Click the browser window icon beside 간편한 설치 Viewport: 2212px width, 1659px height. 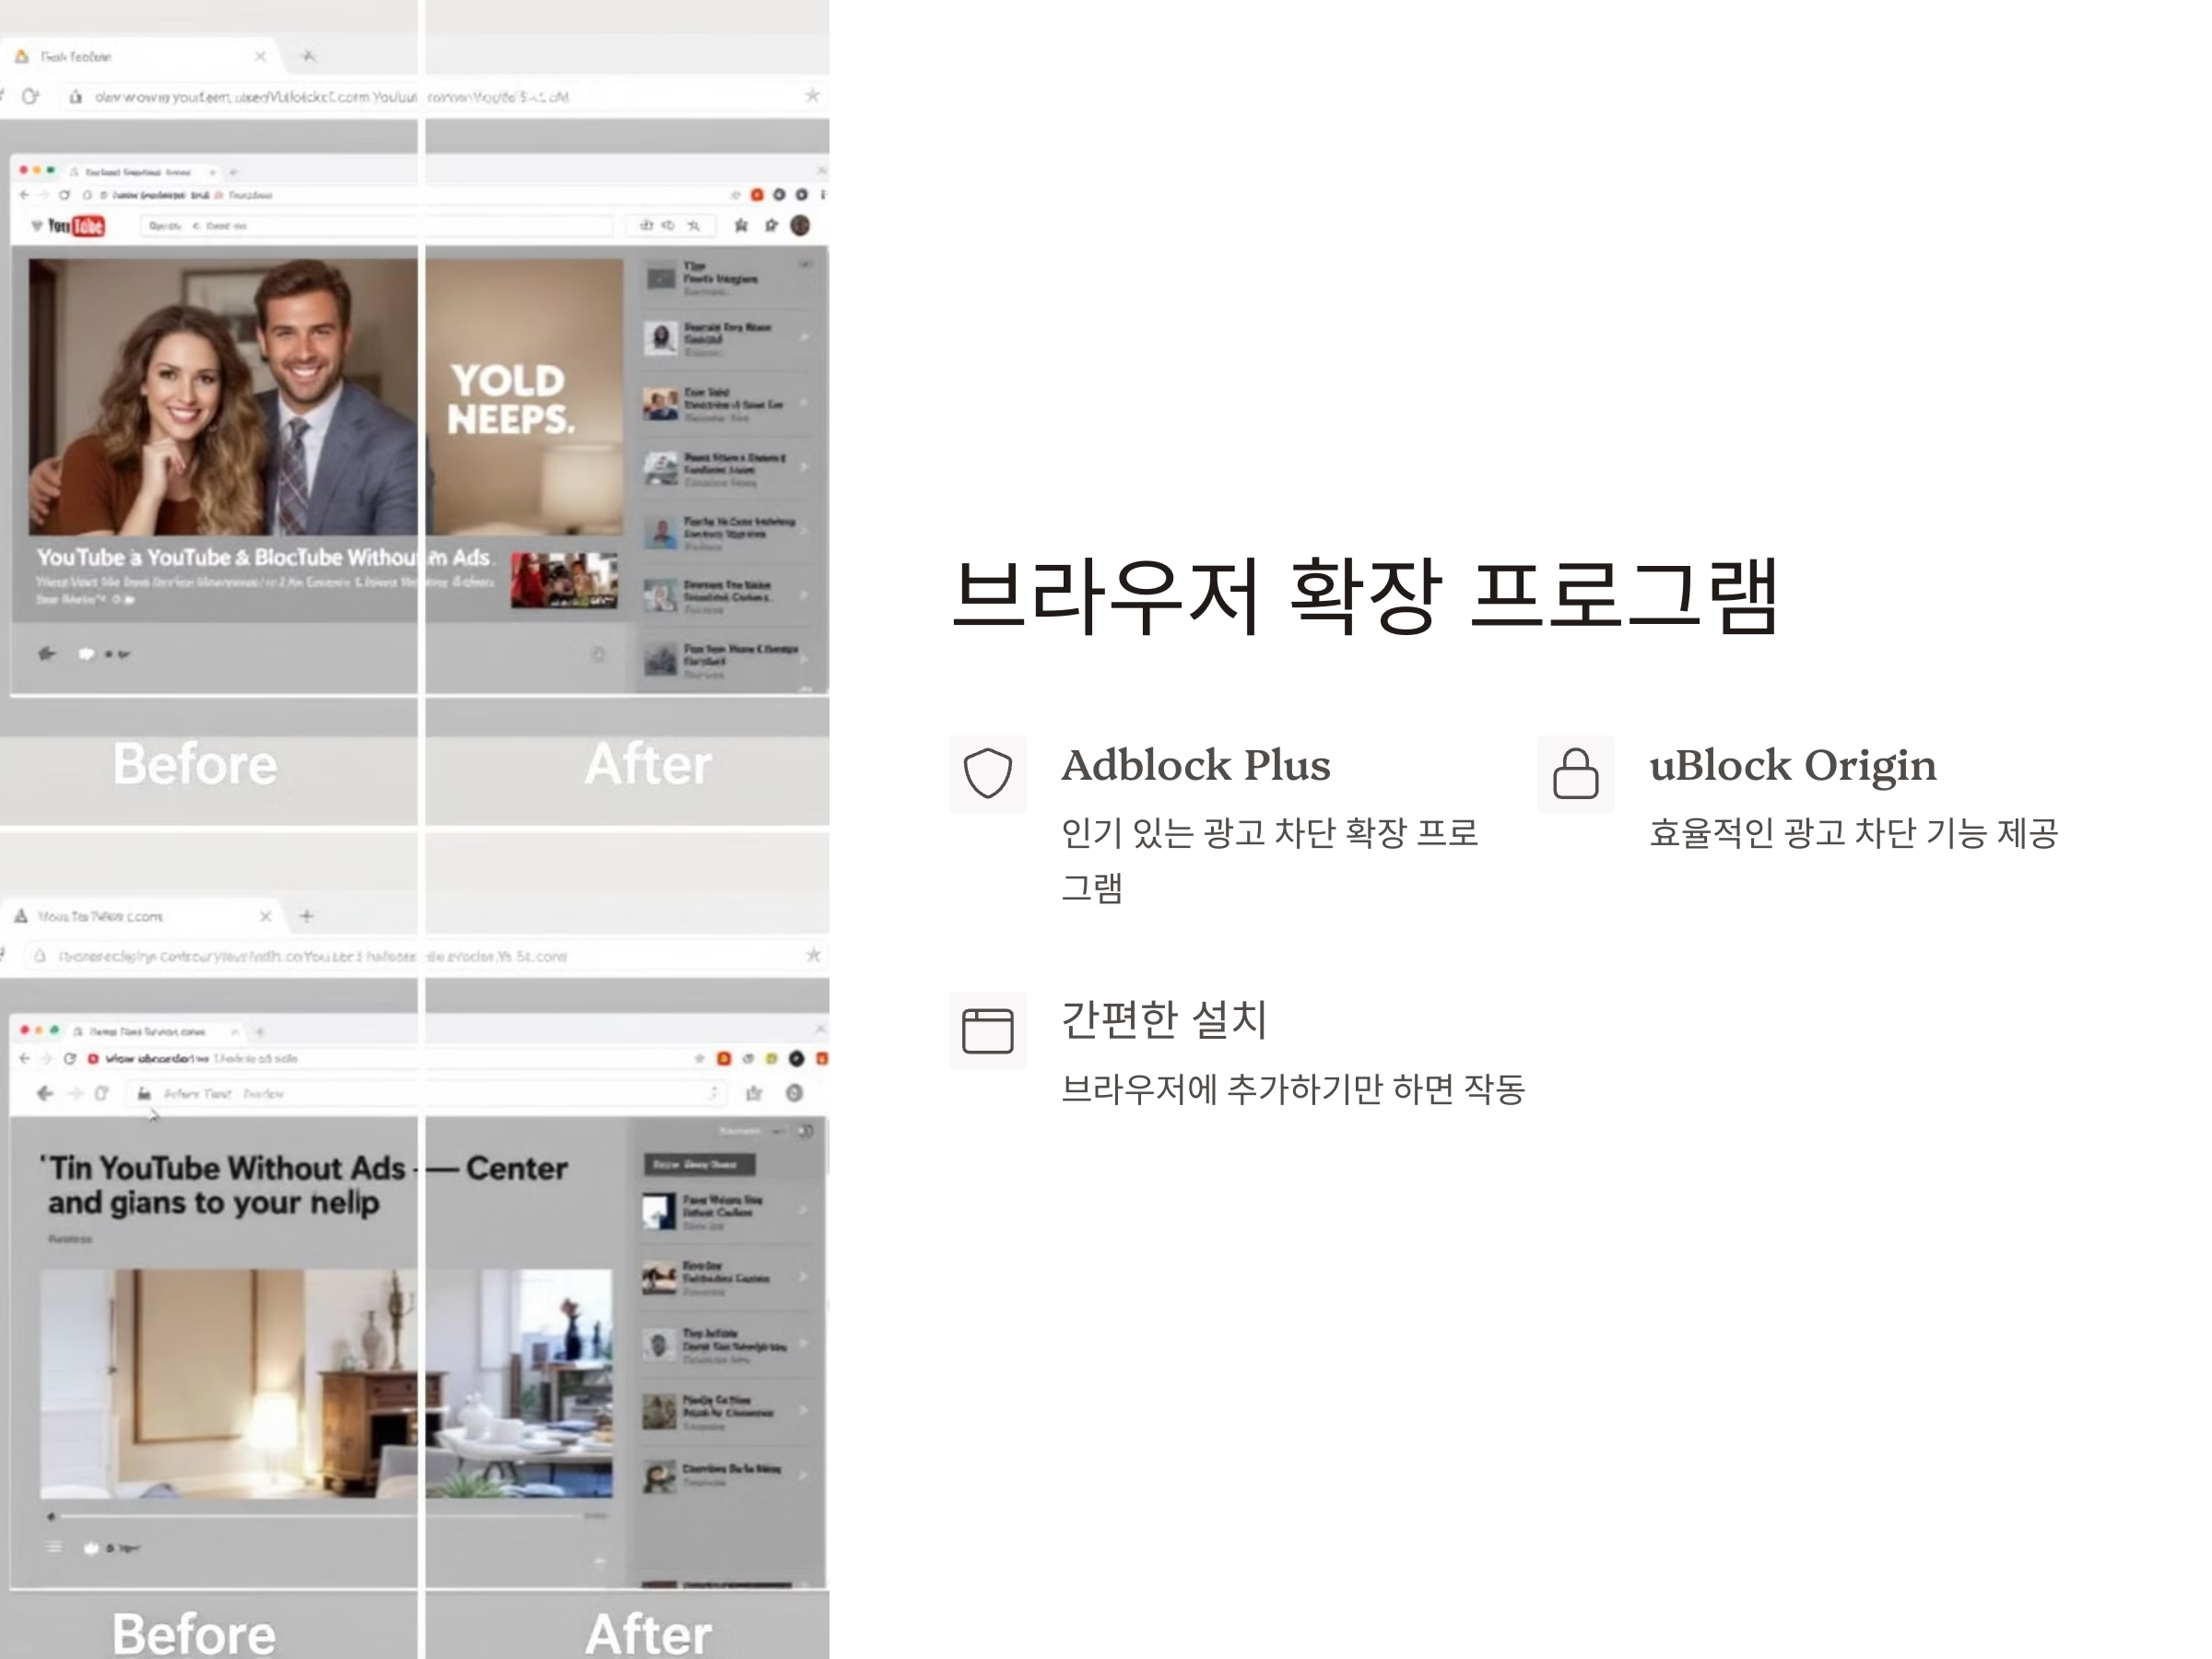click(x=987, y=1030)
